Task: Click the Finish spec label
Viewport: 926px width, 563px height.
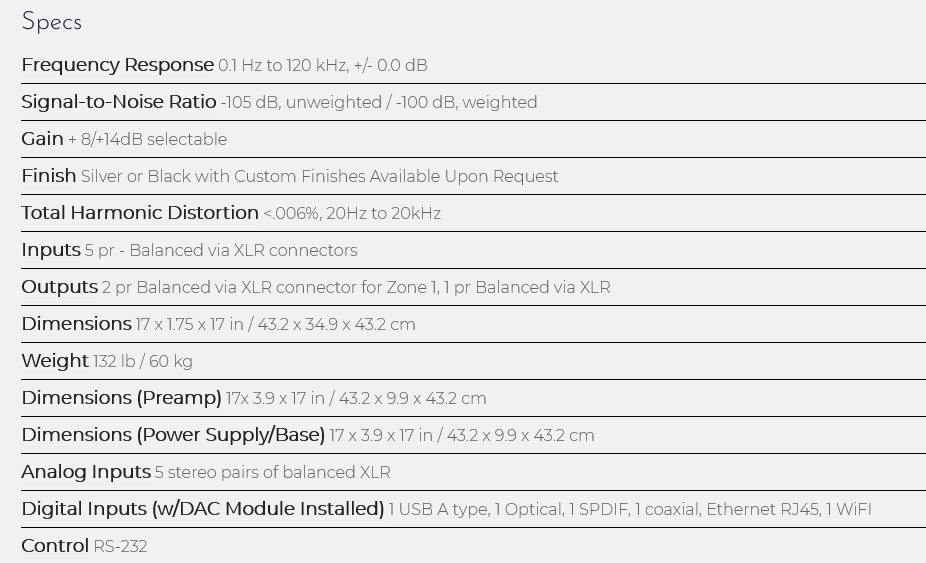Action: (48, 176)
